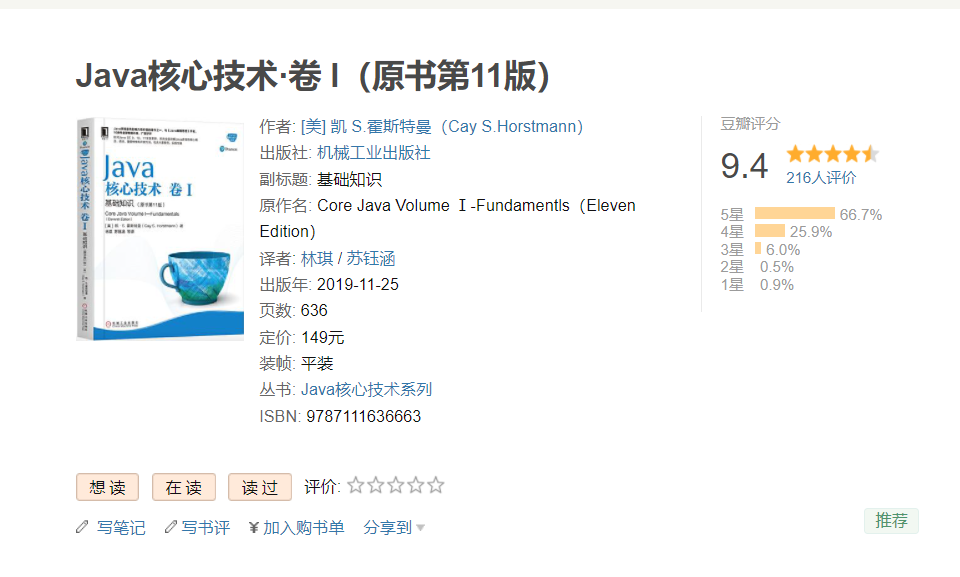
Task: Click the orange average-rating stars next to 9.4
Action: [x=833, y=154]
